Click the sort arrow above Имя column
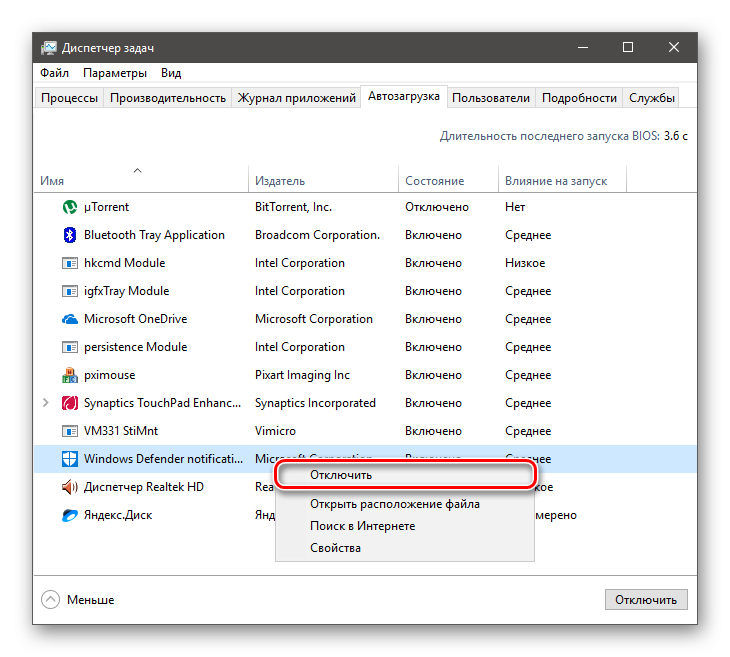Screen dimensions: 730x657 [x=137, y=170]
